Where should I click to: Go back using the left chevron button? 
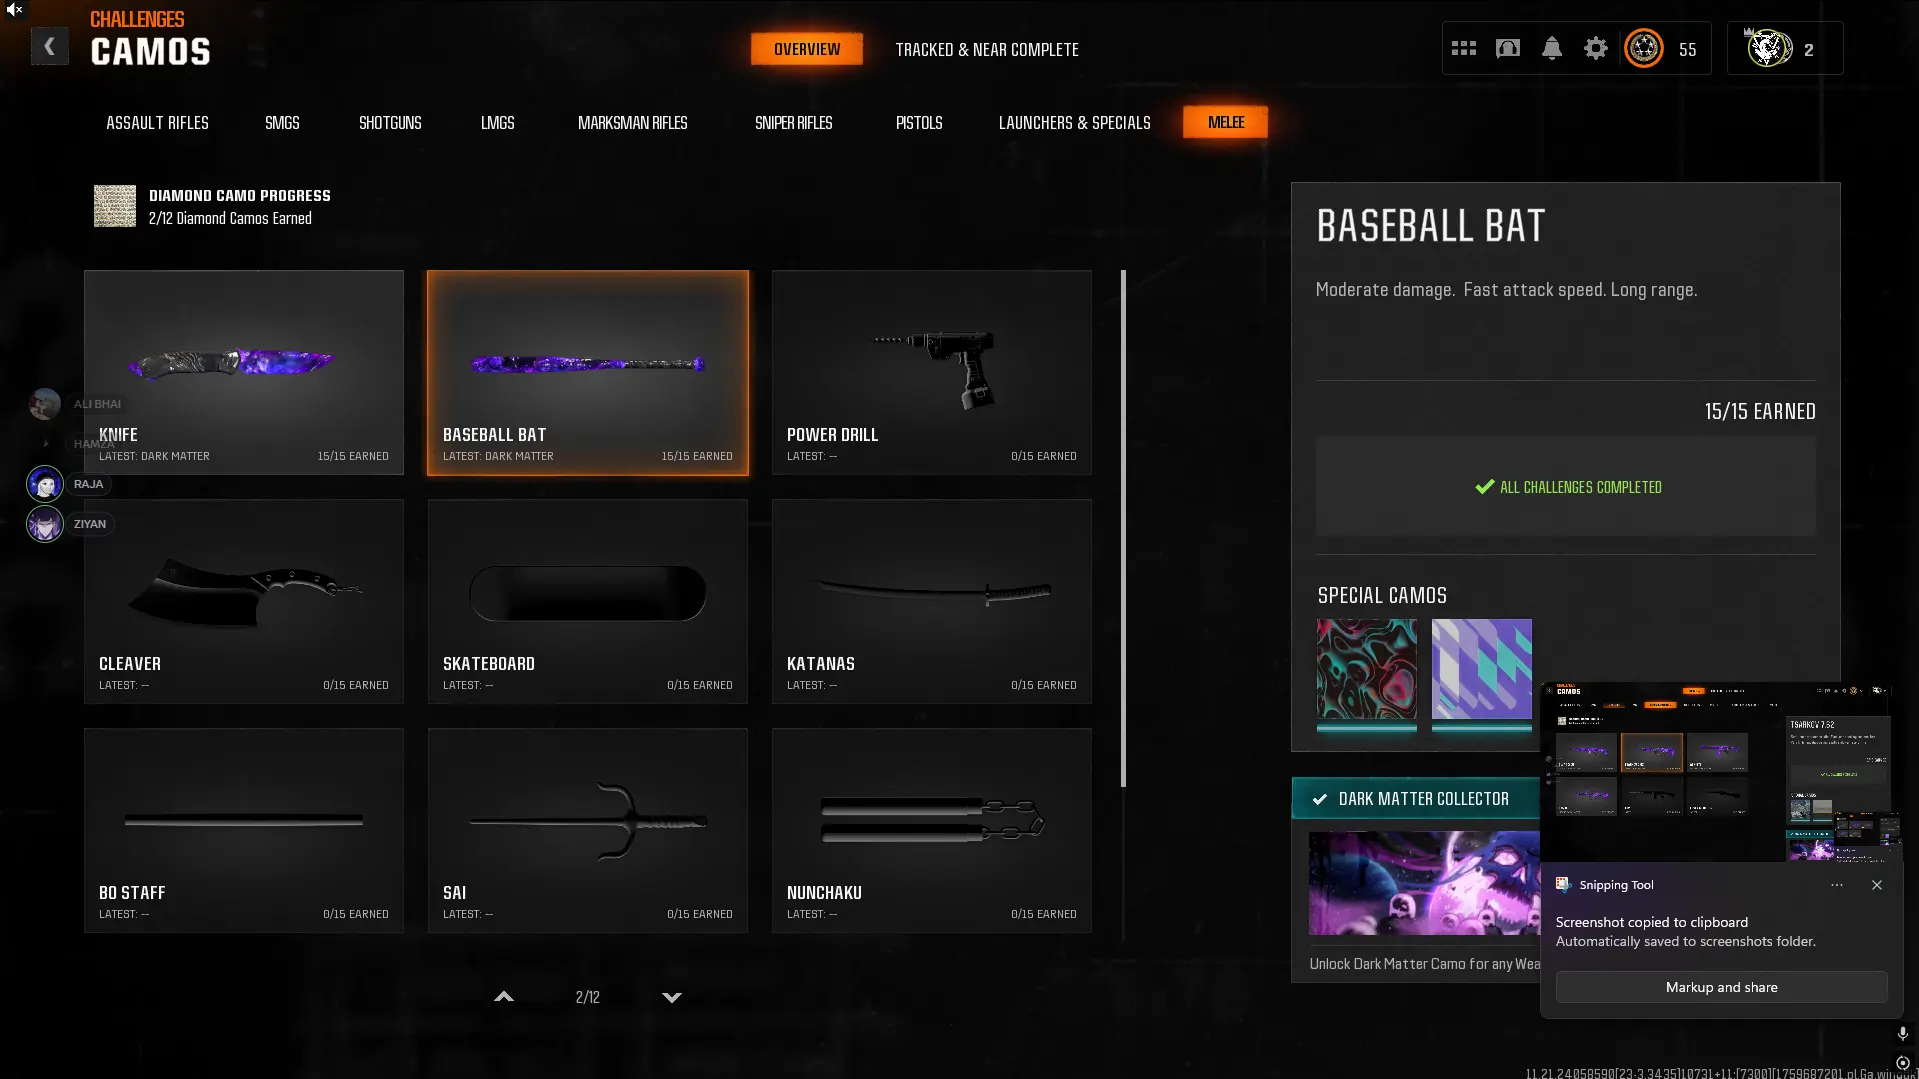49,47
